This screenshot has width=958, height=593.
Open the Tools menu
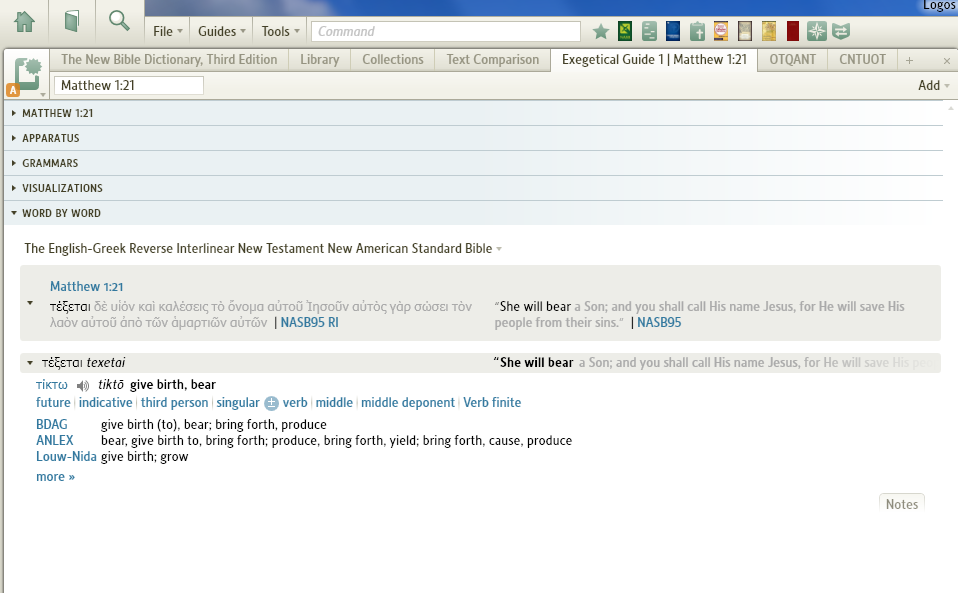280,31
